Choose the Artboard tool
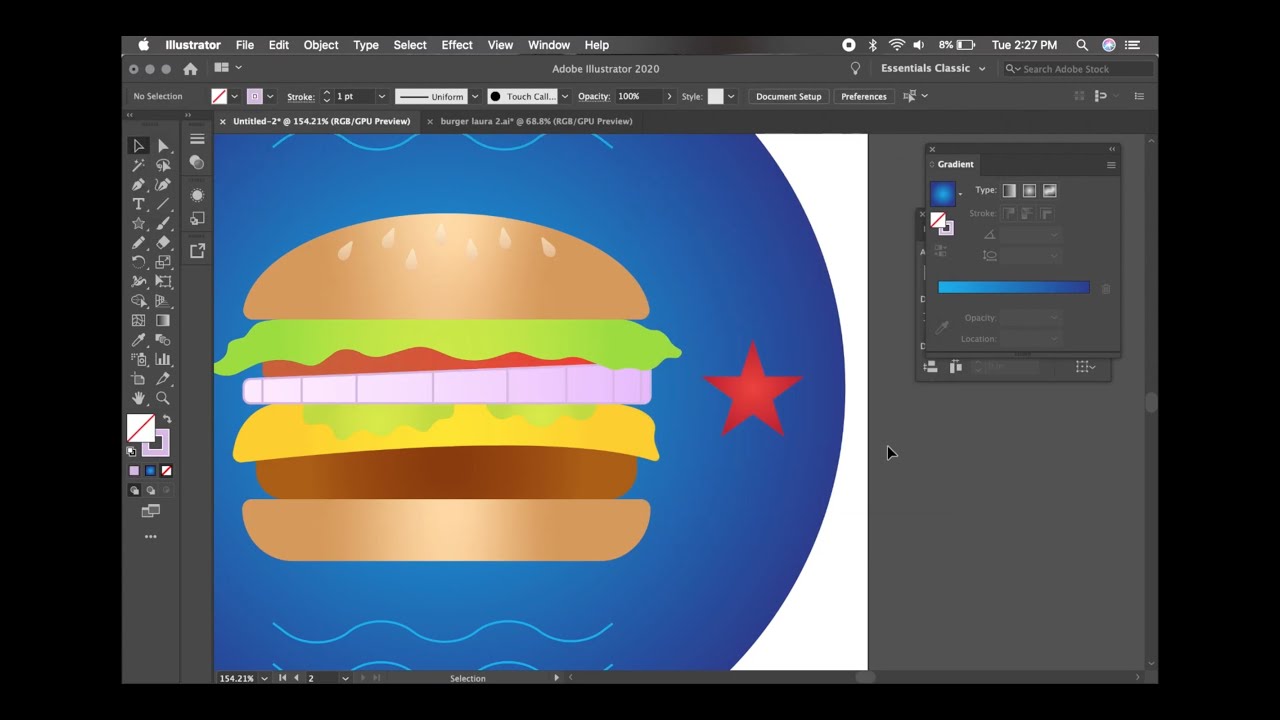Image resolution: width=1280 pixels, height=720 pixels. coord(138,379)
